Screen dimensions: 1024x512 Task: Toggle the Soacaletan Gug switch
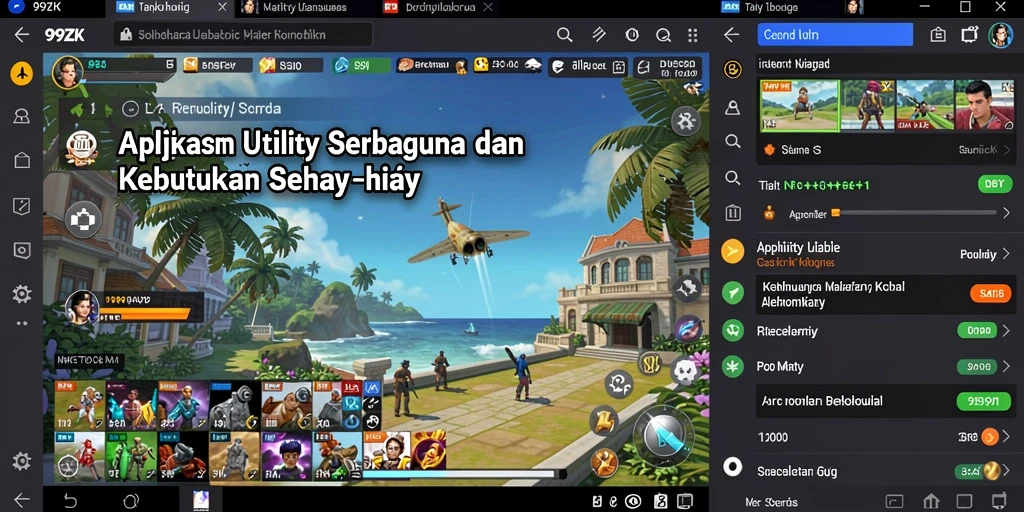[977, 471]
